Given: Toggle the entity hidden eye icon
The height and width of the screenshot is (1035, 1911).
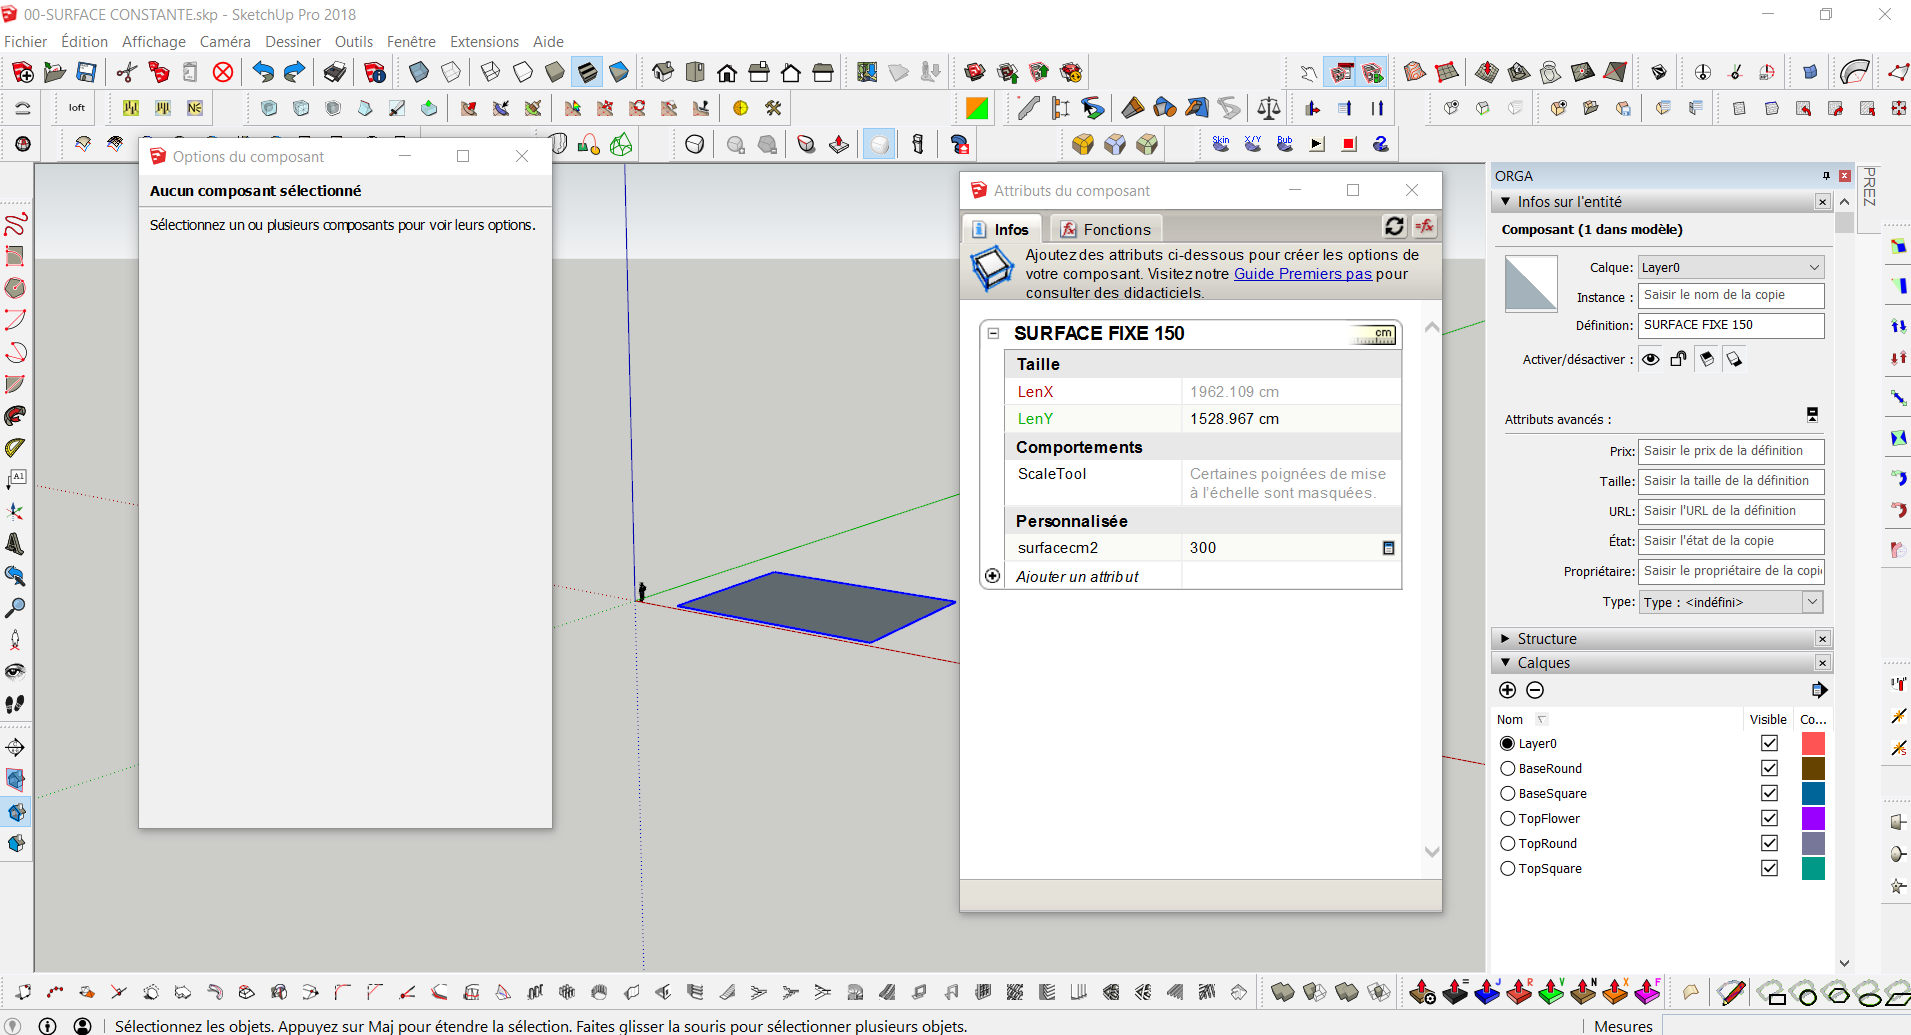Looking at the screenshot, I should click(x=1651, y=359).
